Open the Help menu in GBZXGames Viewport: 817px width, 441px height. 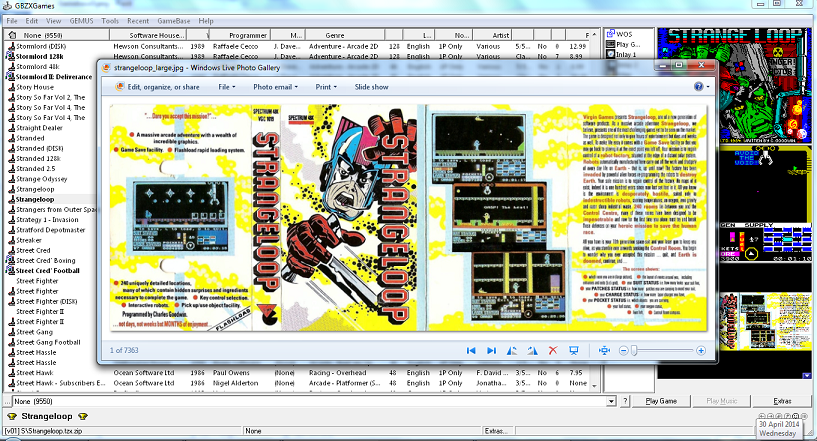click(206, 21)
